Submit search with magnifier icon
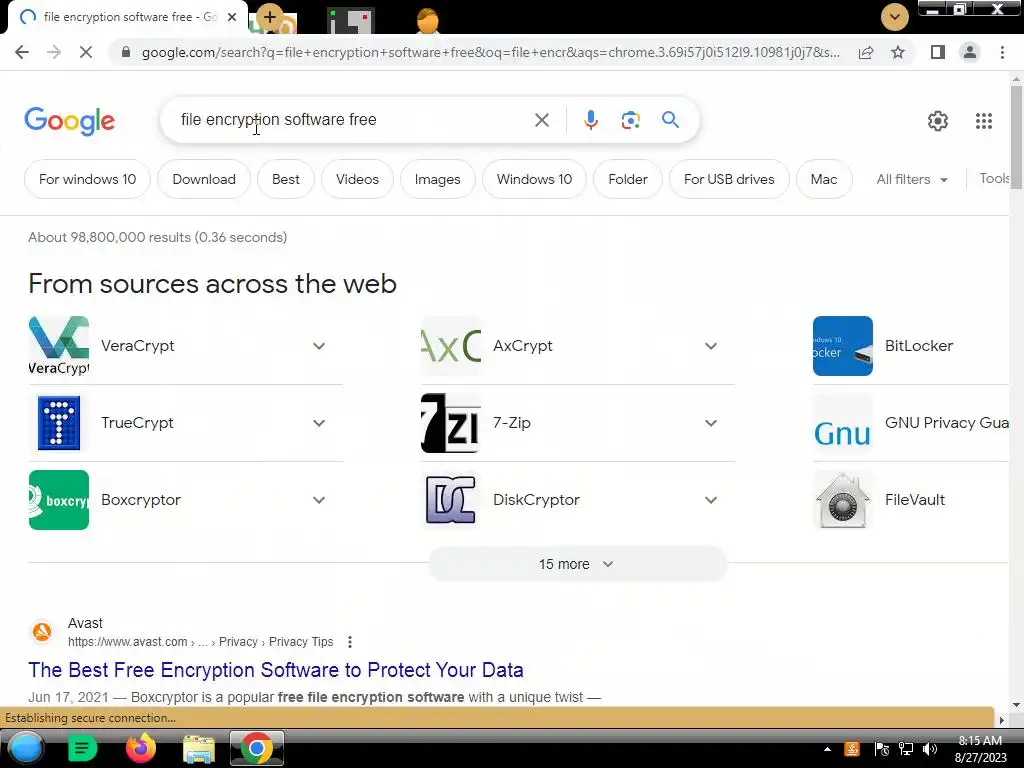 tap(670, 120)
